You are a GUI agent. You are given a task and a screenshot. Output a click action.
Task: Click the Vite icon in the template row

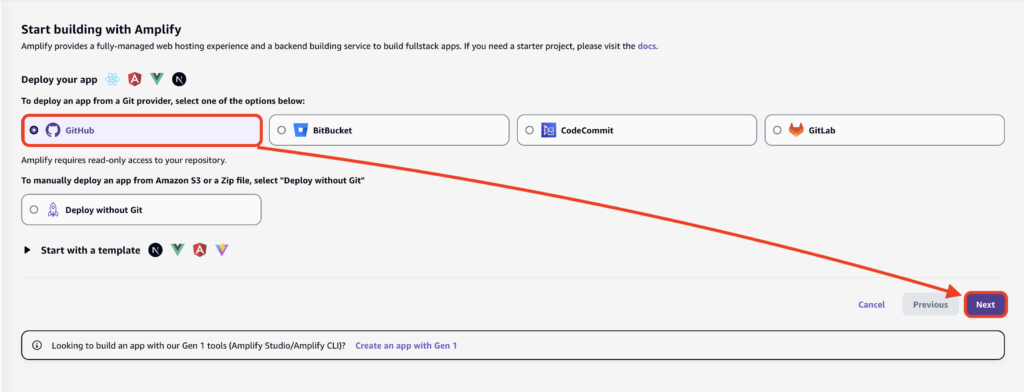pyautogui.click(x=222, y=250)
